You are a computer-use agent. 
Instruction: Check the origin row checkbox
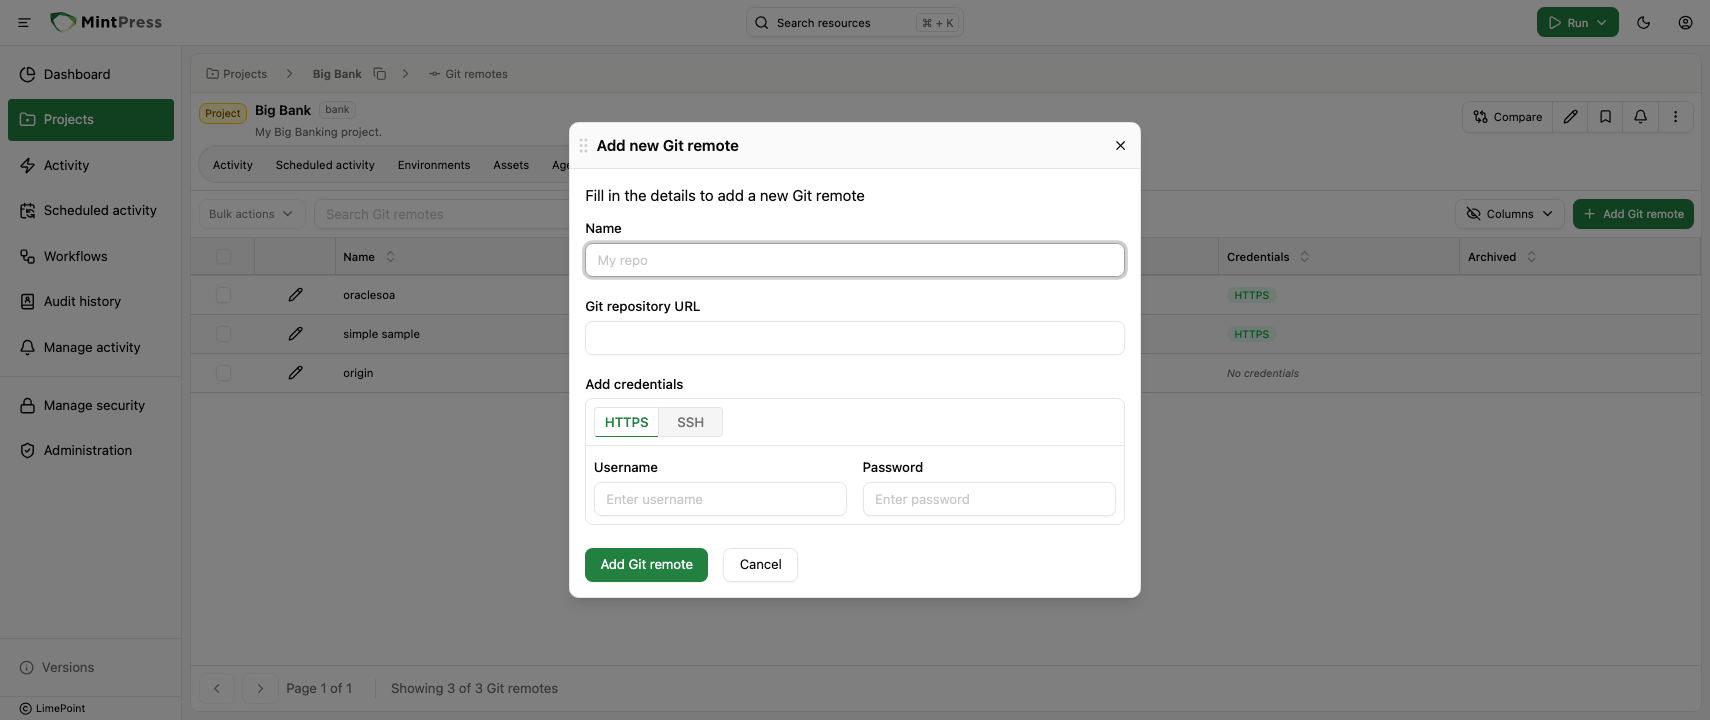223,373
